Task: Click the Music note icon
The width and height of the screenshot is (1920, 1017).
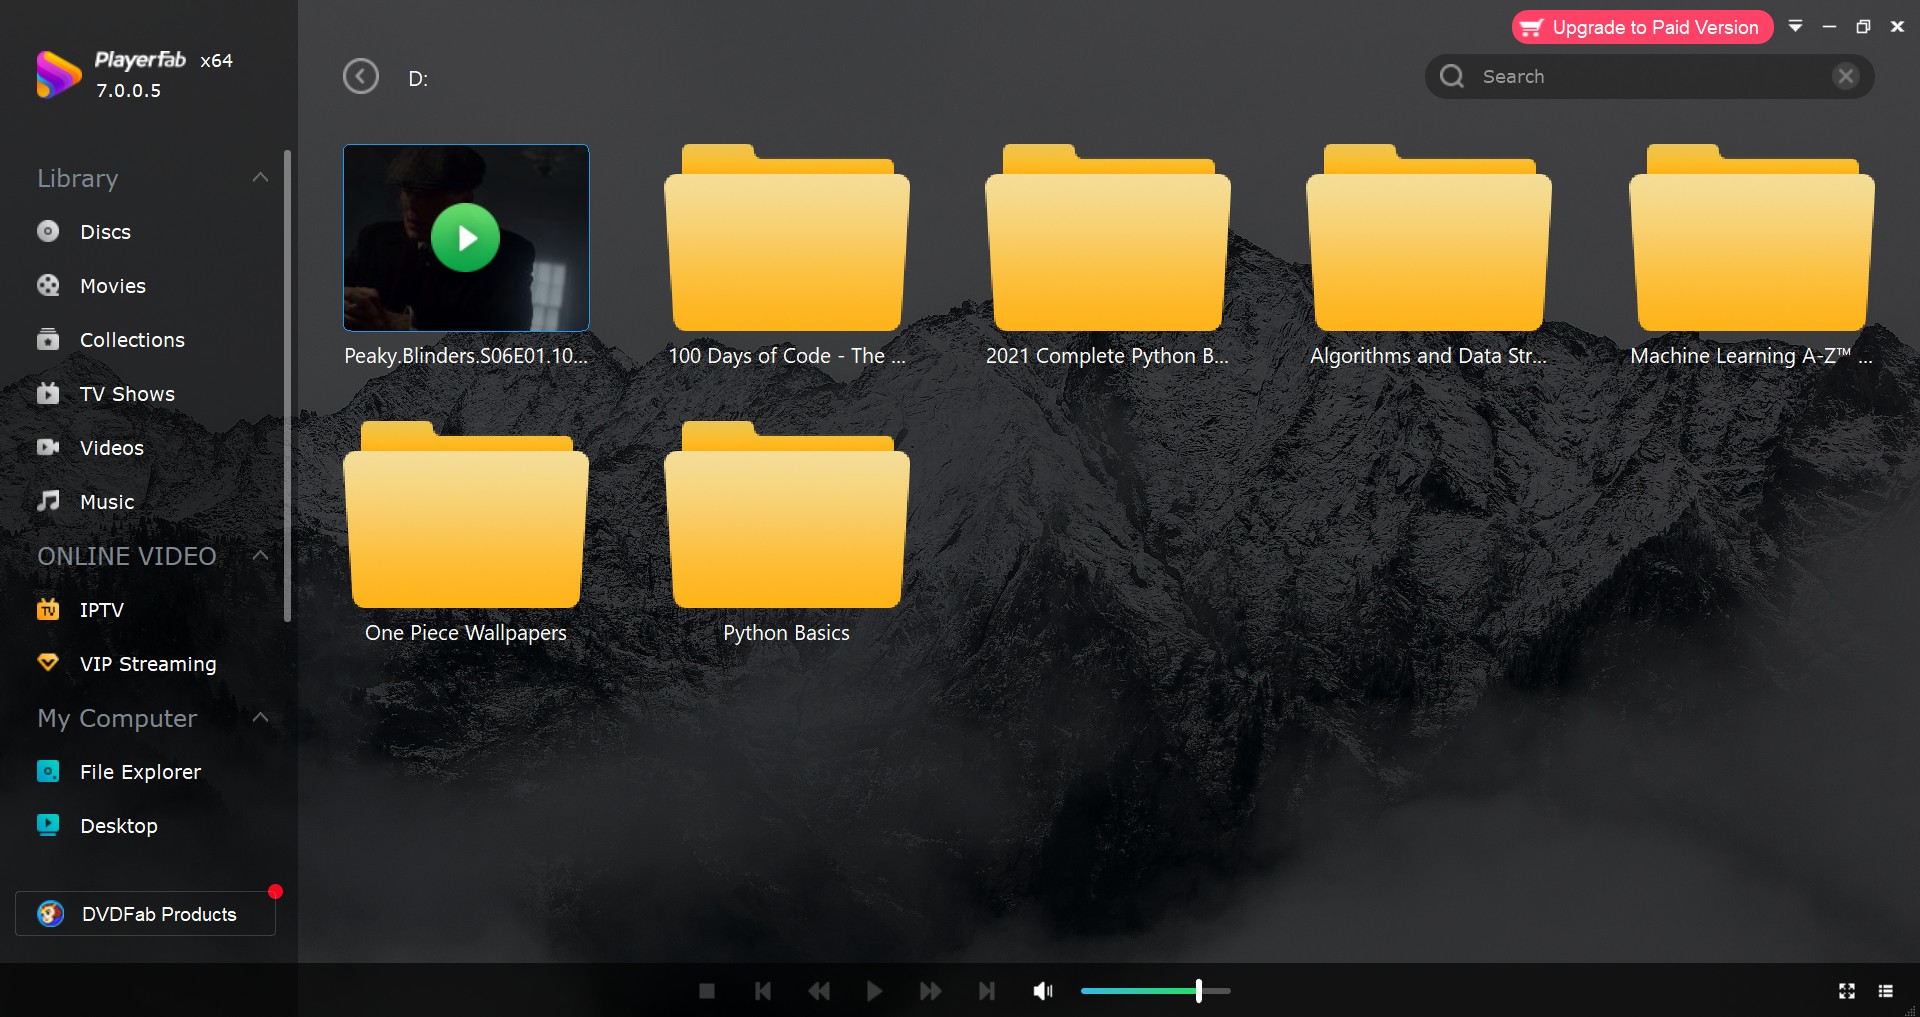Action: [48, 500]
